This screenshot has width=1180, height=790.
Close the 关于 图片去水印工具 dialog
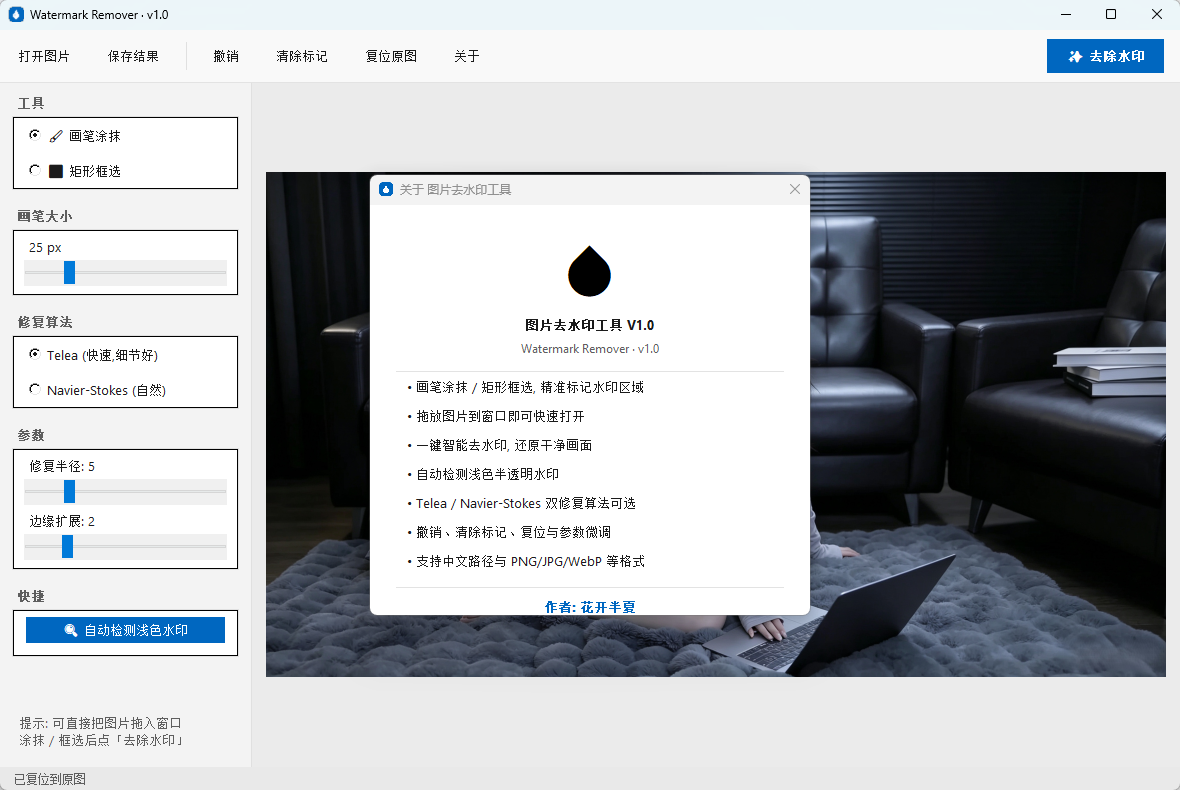coord(795,190)
